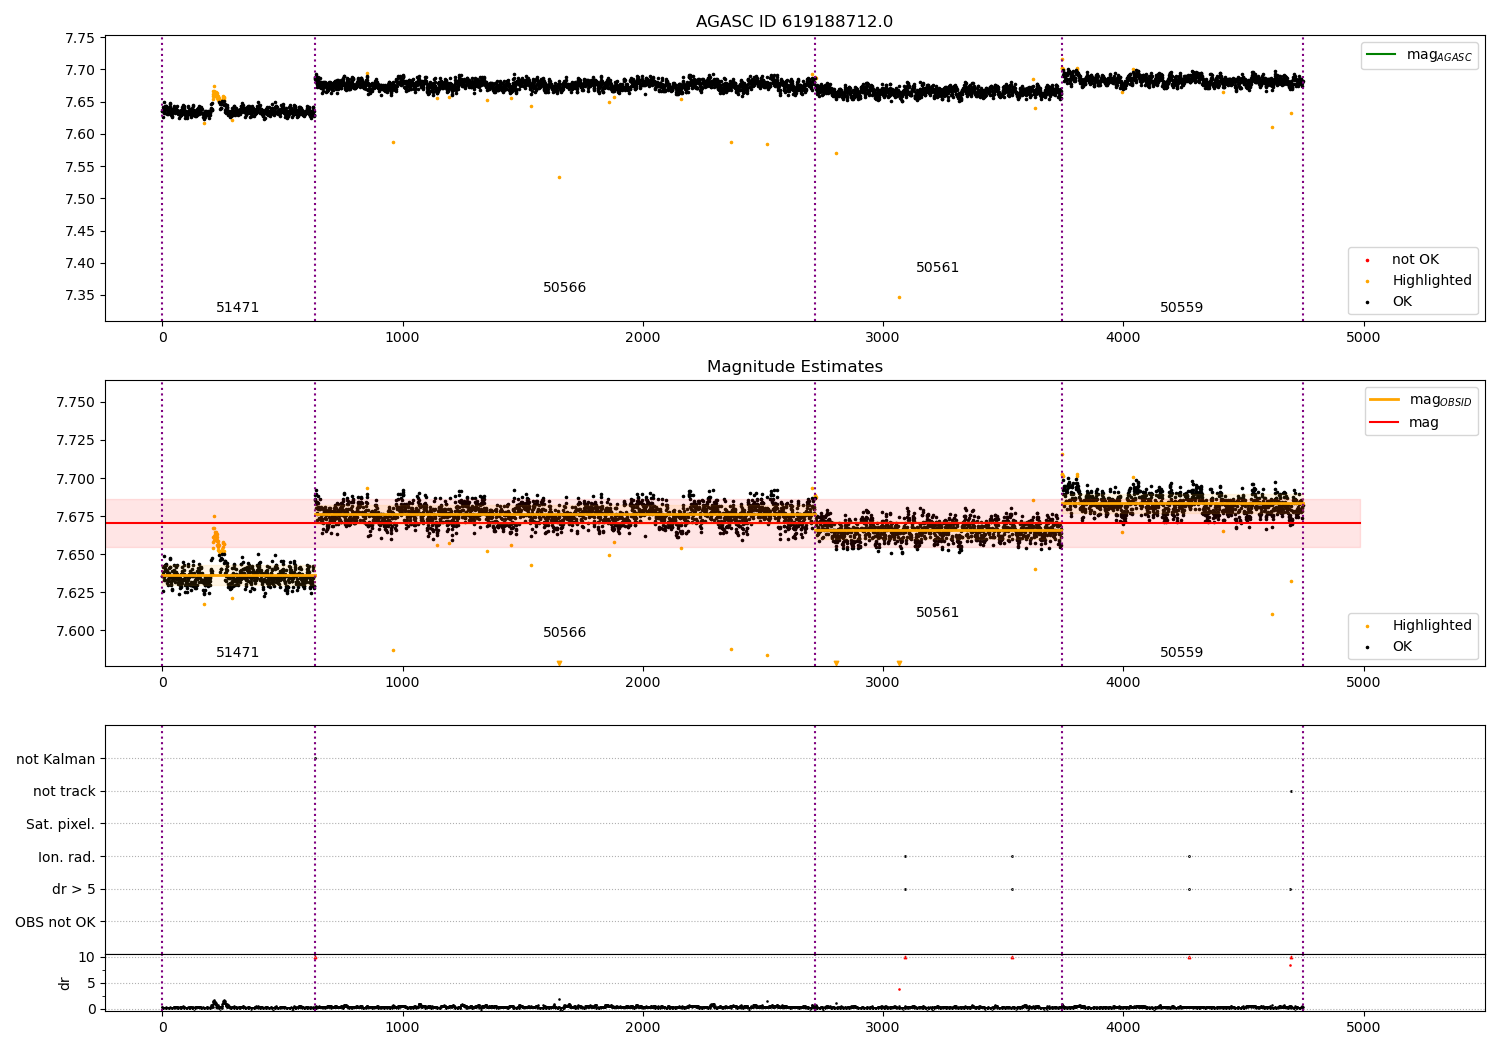Click OBSID label 50559 in top plot

(1182, 308)
